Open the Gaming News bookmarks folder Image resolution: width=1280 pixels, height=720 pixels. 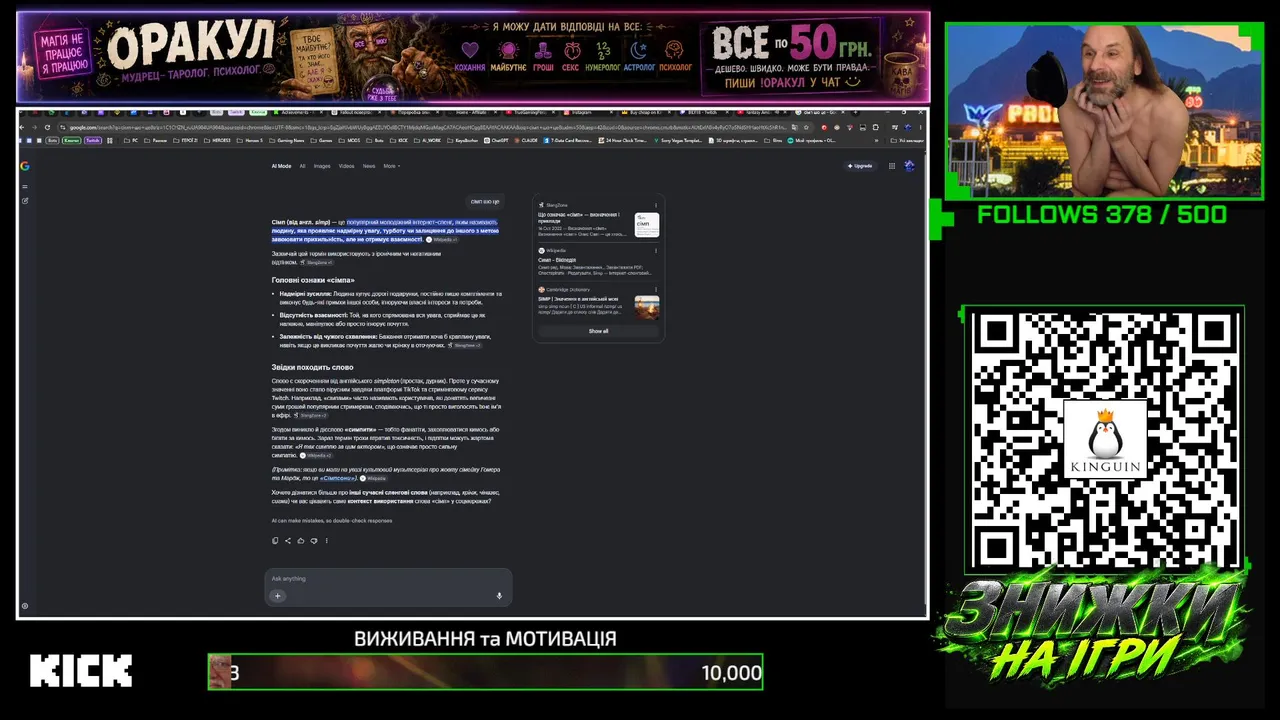(287, 140)
